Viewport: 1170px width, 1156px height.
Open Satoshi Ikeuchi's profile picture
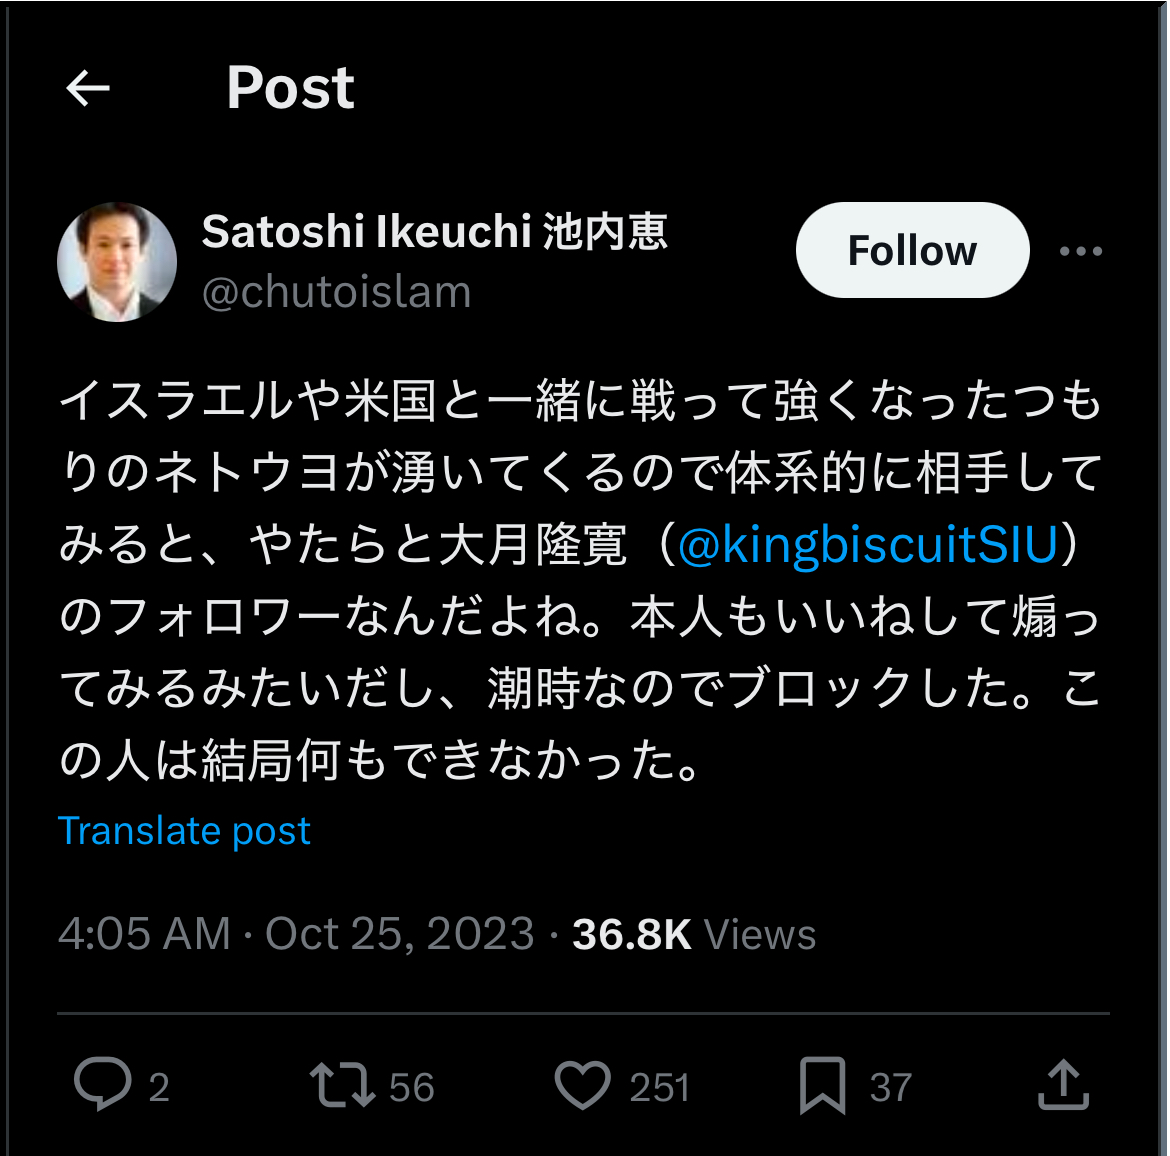pos(117,262)
